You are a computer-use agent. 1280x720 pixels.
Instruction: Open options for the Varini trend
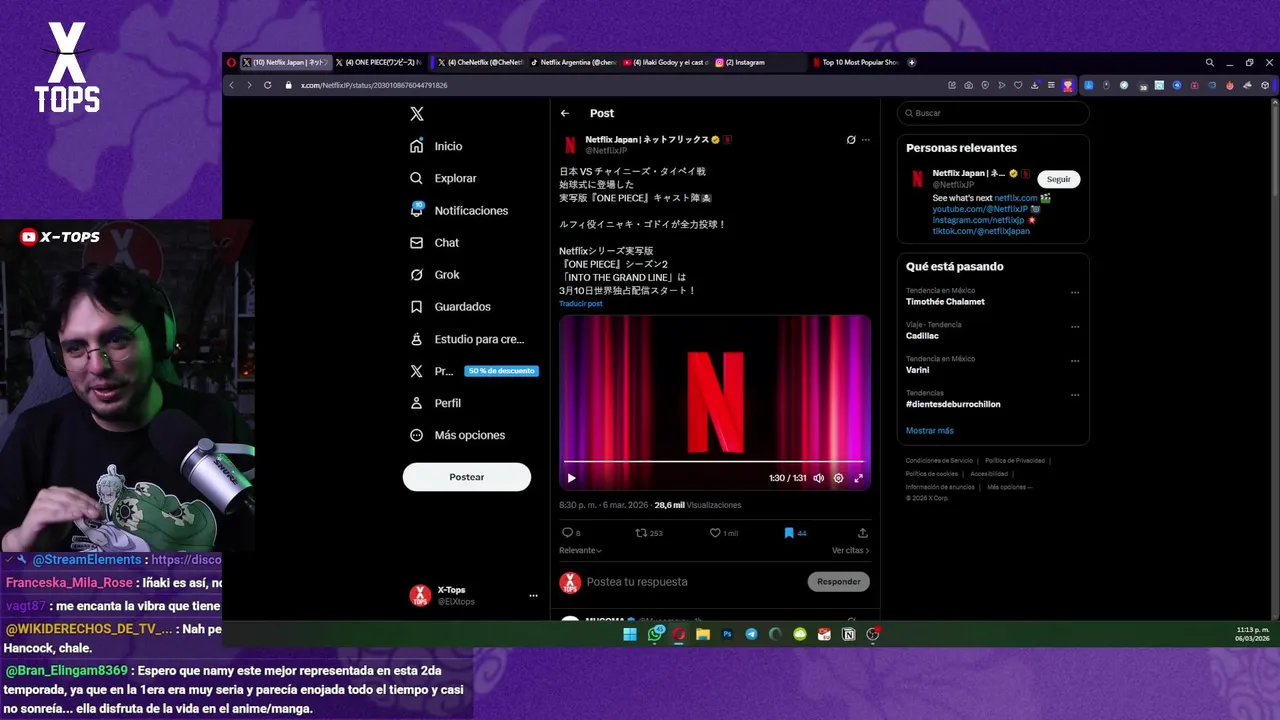pyautogui.click(x=1075, y=360)
